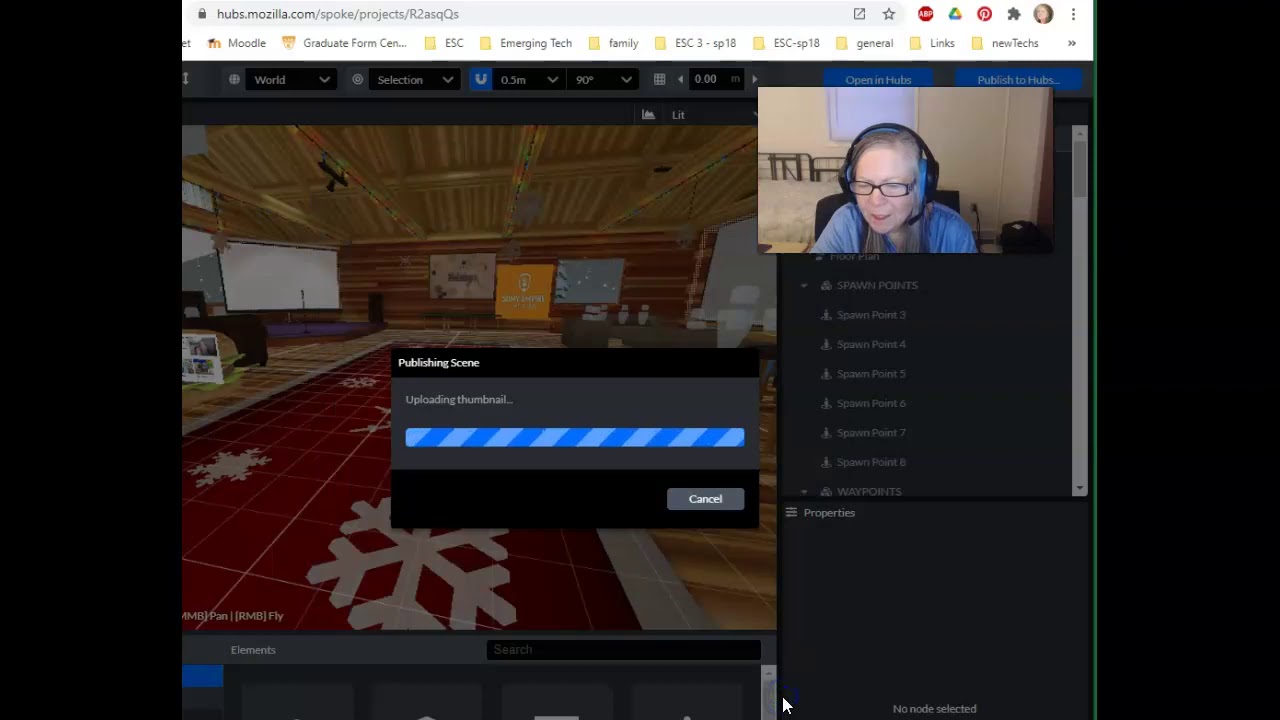
Task: Open the Google Drive extension icon
Action: click(x=955, y=14)
